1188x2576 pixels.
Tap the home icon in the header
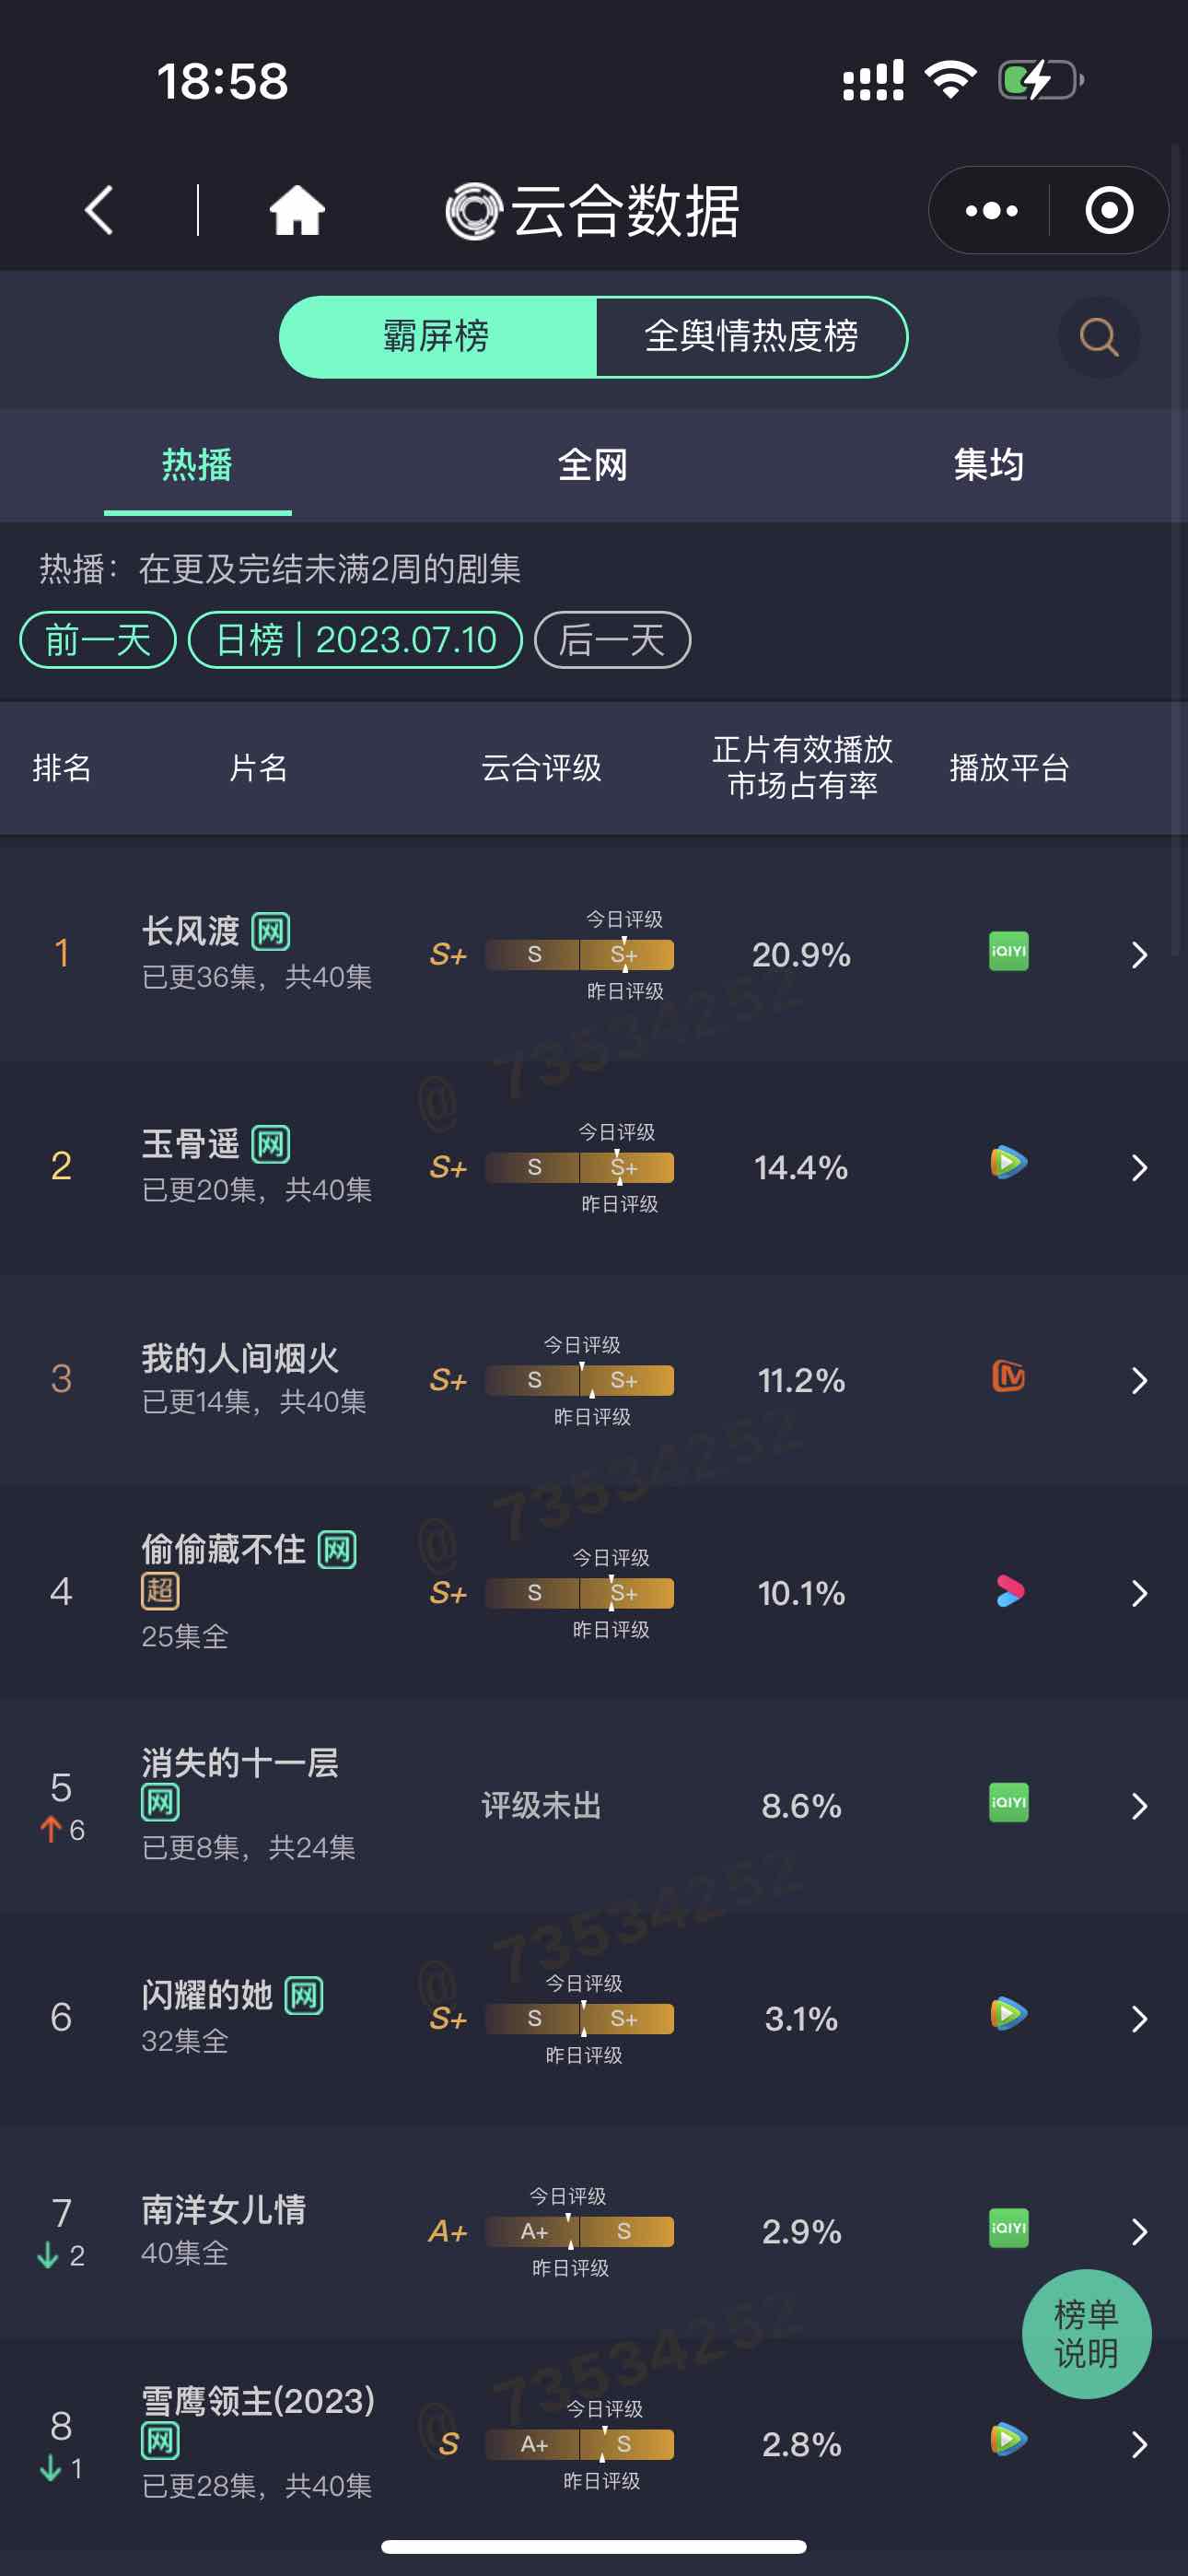point(297,210)
